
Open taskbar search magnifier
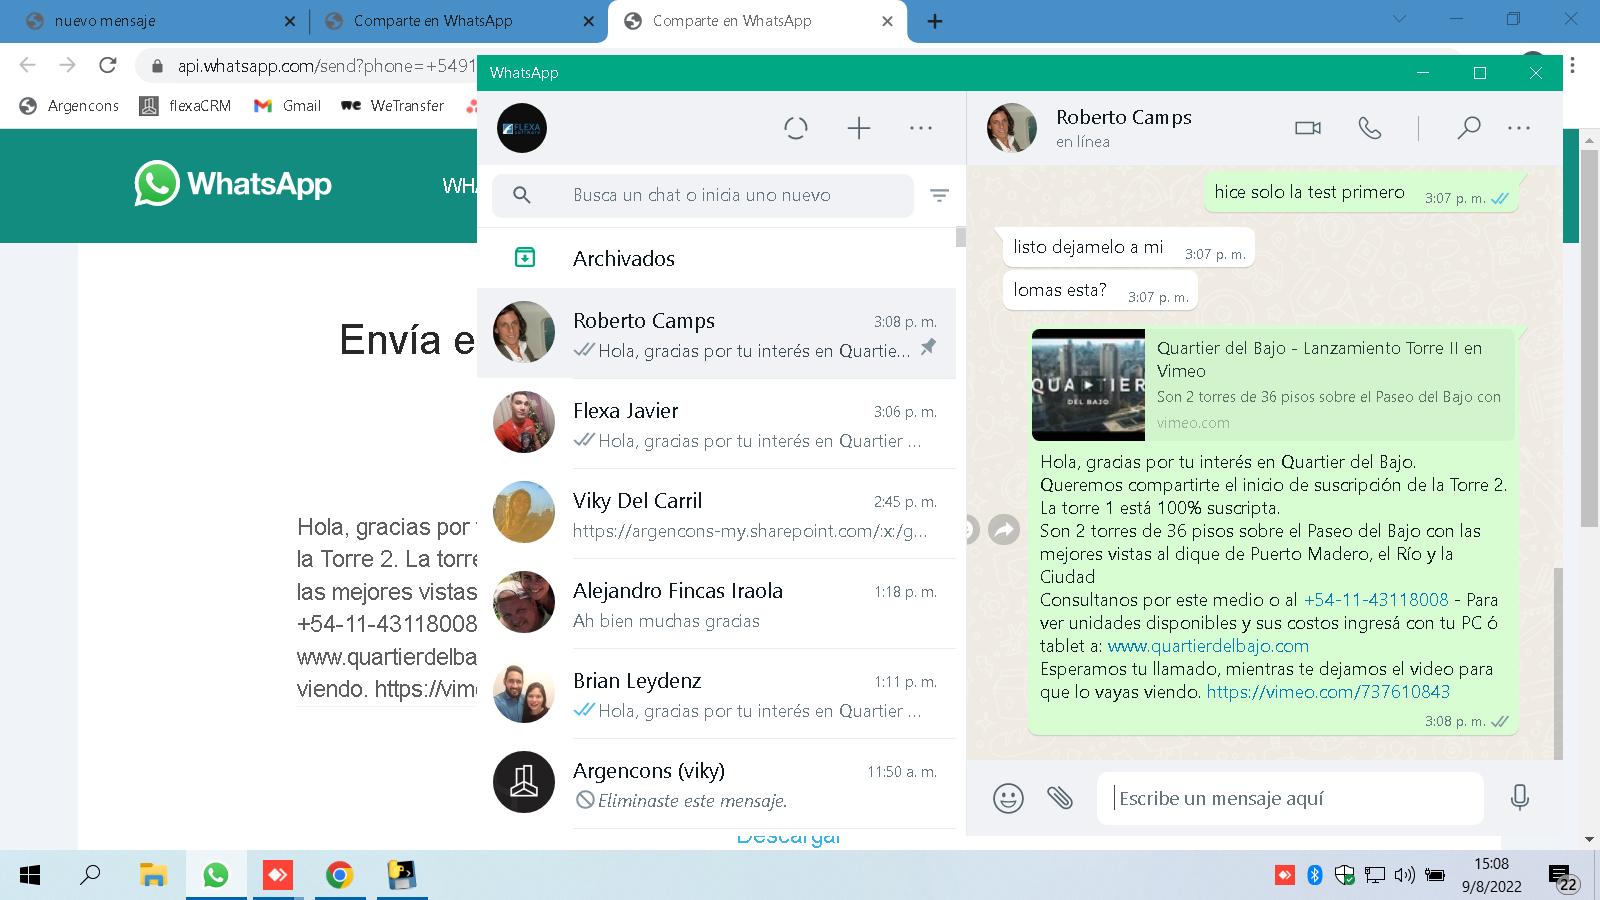pyautogui.click(x=91, y=876)
